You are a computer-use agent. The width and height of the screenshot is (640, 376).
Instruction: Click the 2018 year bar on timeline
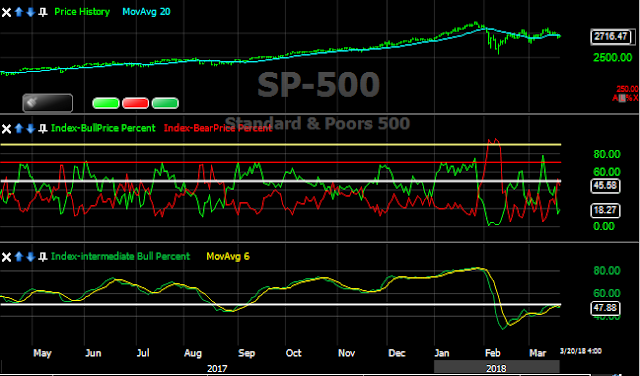coord(497,367)
